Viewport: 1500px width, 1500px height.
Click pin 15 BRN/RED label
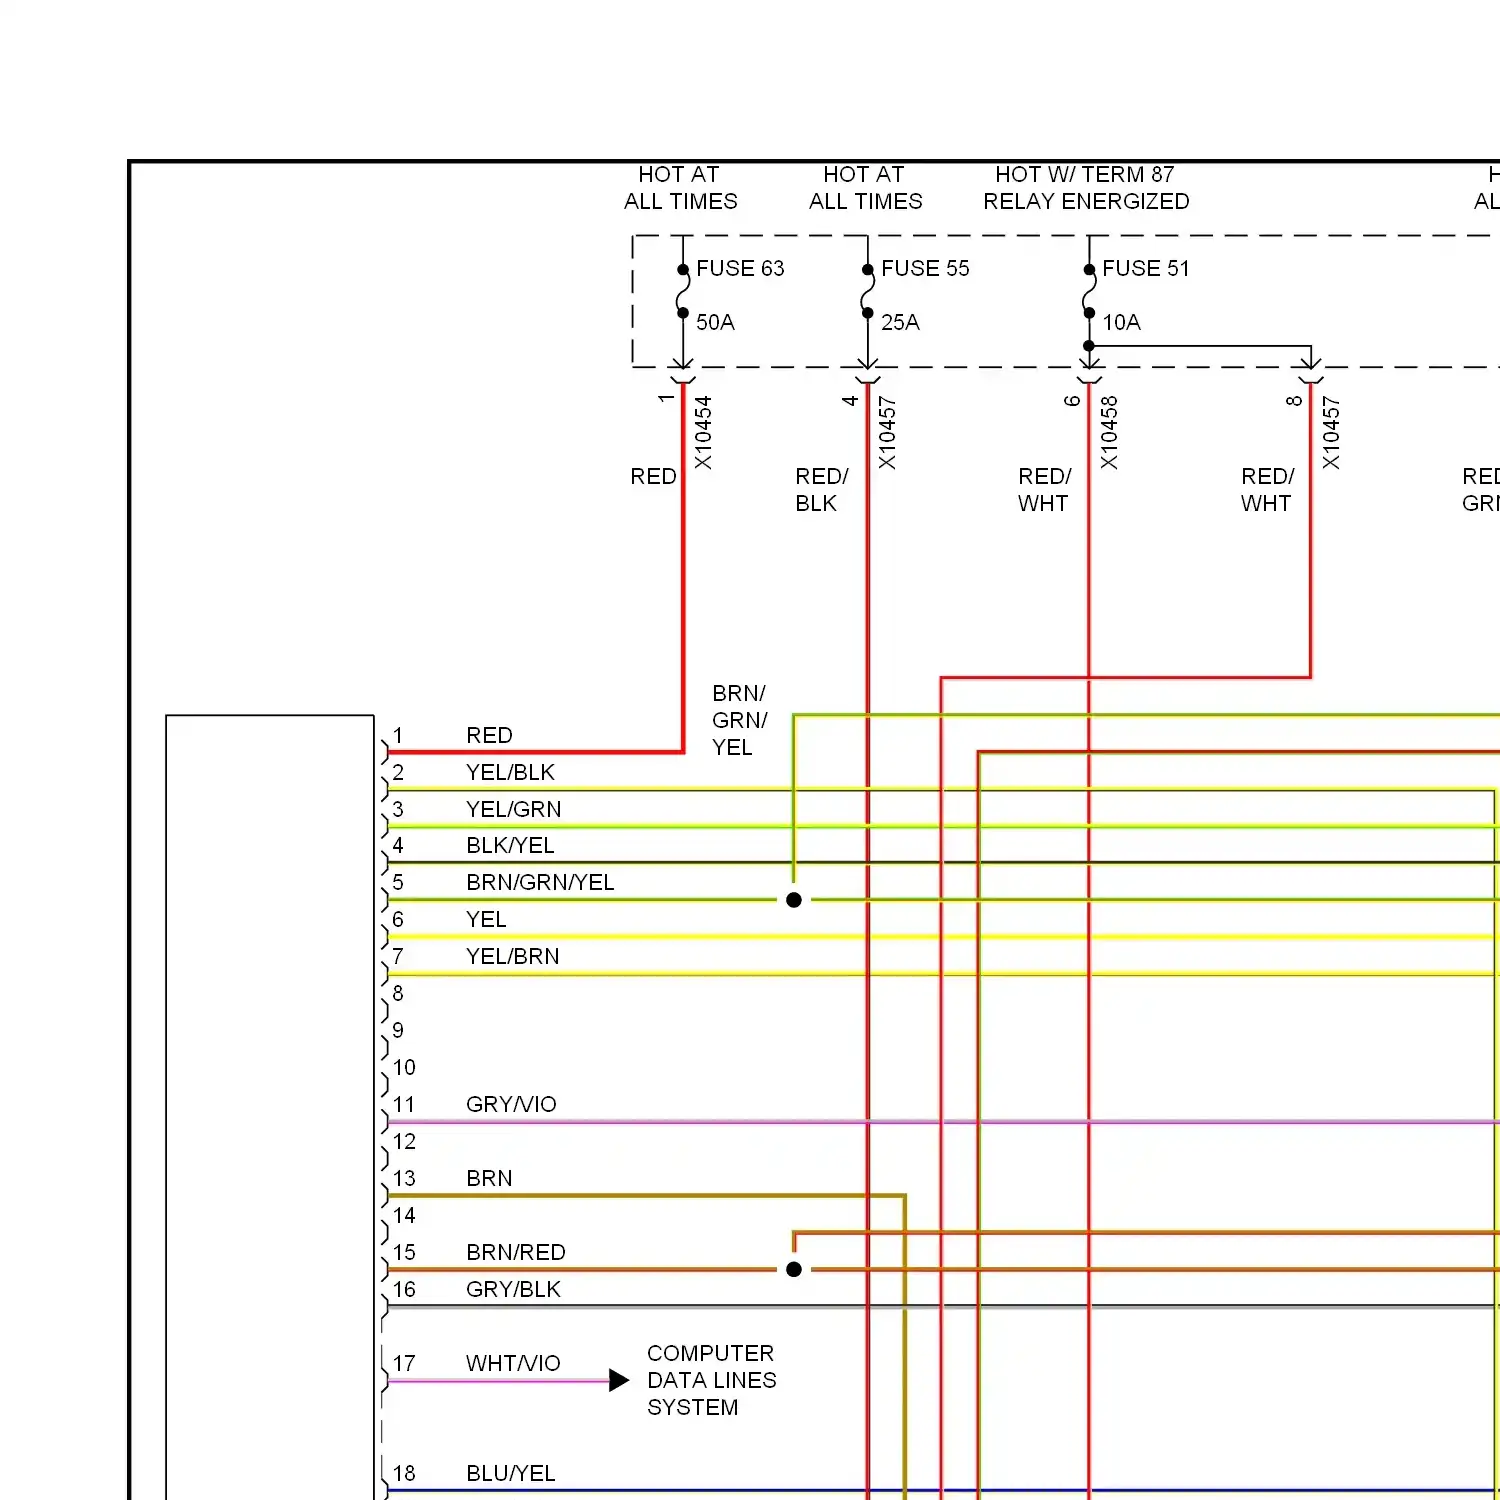tap(516, 1252)
